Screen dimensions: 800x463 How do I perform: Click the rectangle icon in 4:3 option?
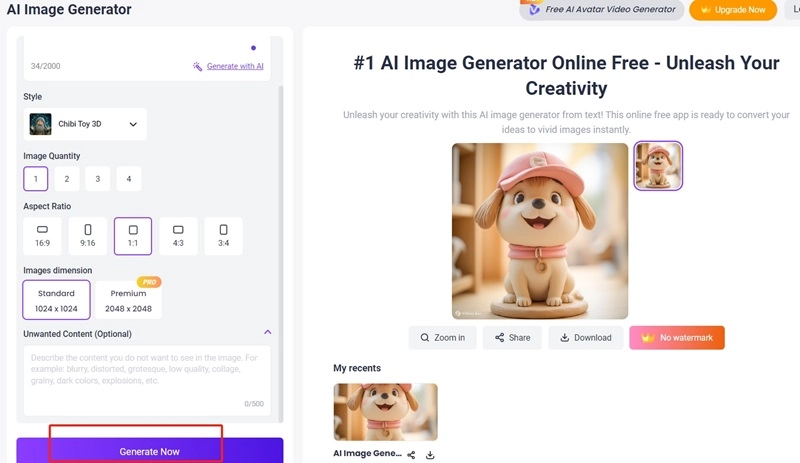pos(178,230)
